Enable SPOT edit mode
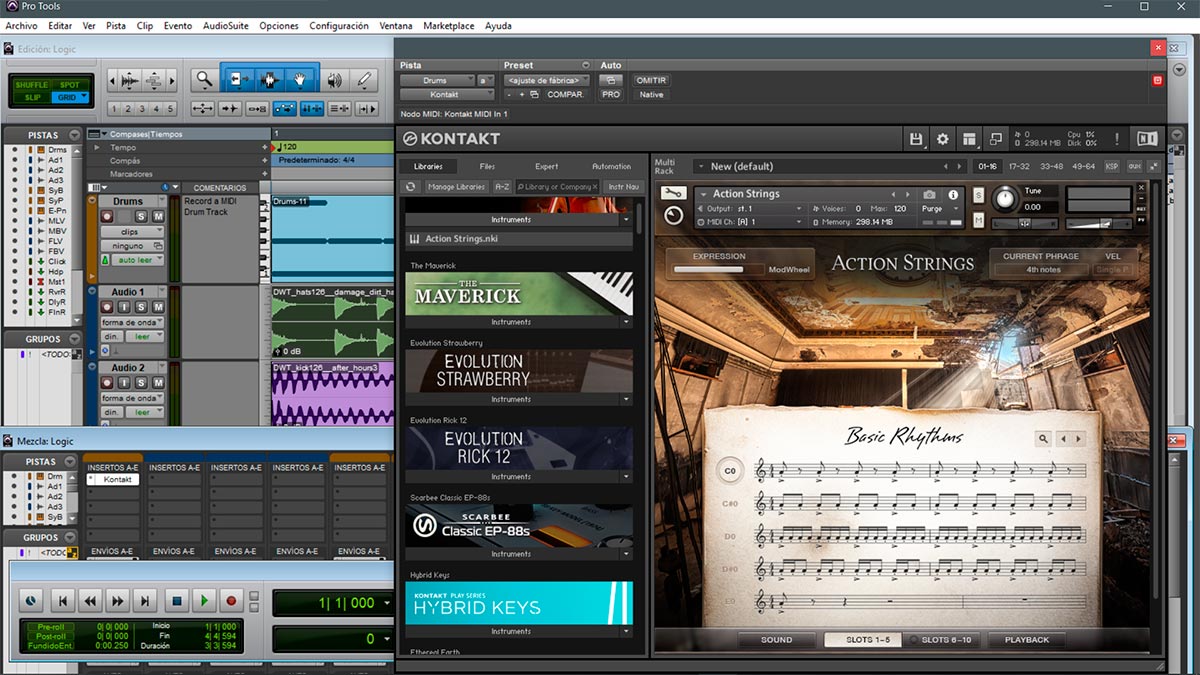This screenshot has height=675, width=1200. pyautogui.click(x=70, y=85)
